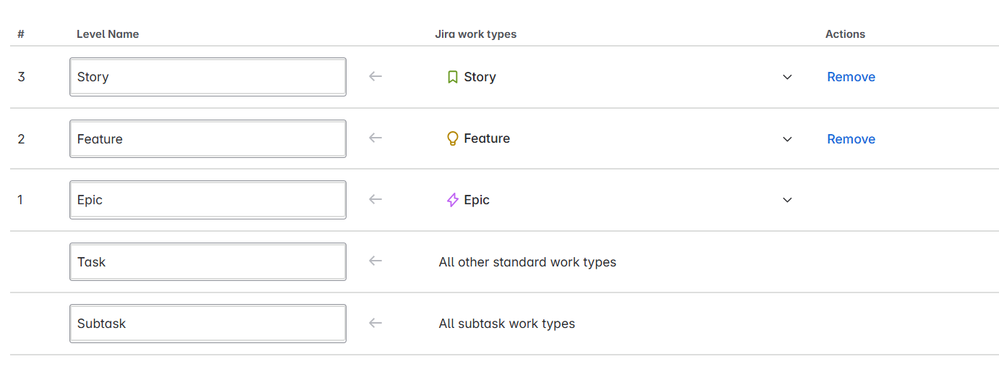The height and width of the screenshot is (381, 999).
Task: Click the green Story bookmark icon
Action: tap(452, 77)
